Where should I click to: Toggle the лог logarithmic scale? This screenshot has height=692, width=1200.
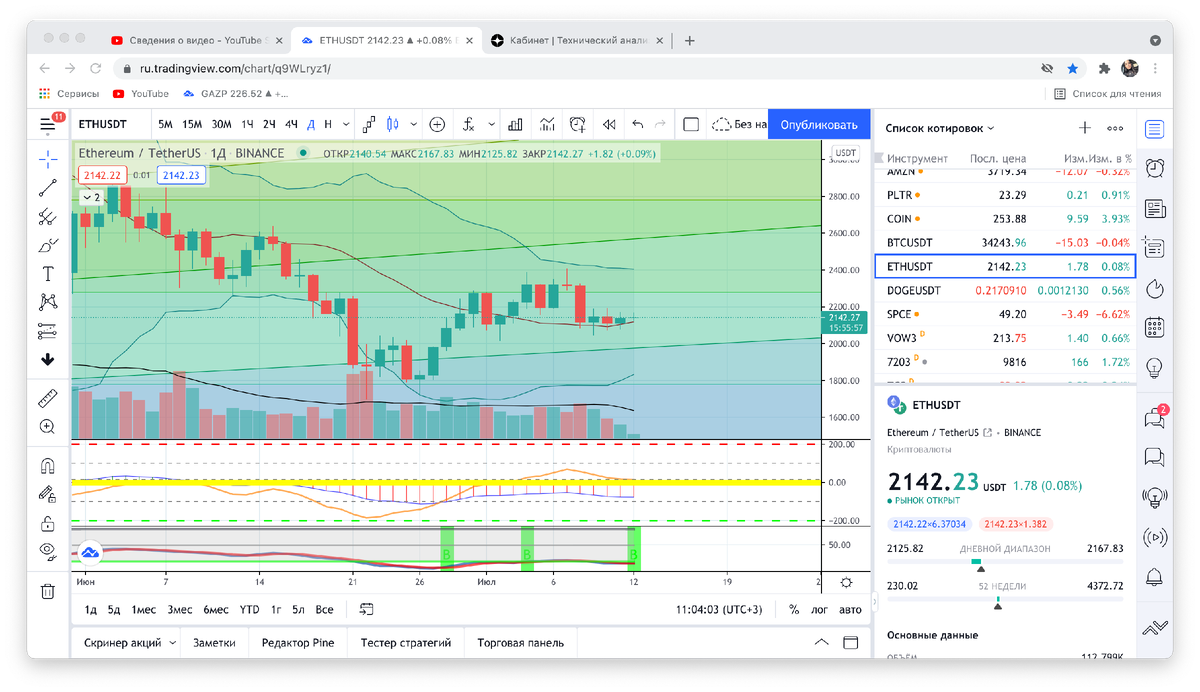pos(819,609)
